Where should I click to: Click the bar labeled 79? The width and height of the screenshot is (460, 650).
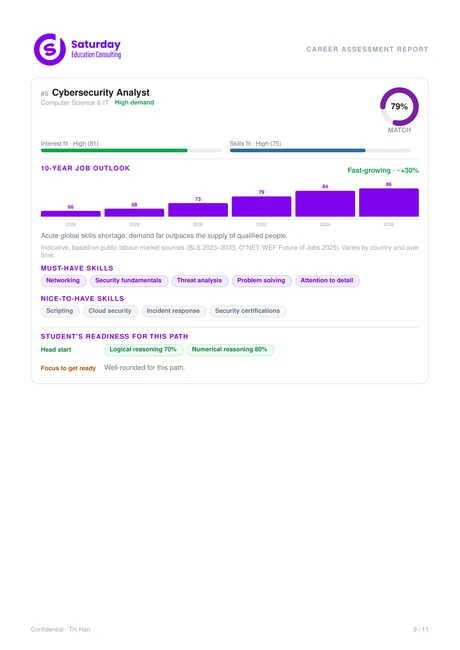coord(261,206)
